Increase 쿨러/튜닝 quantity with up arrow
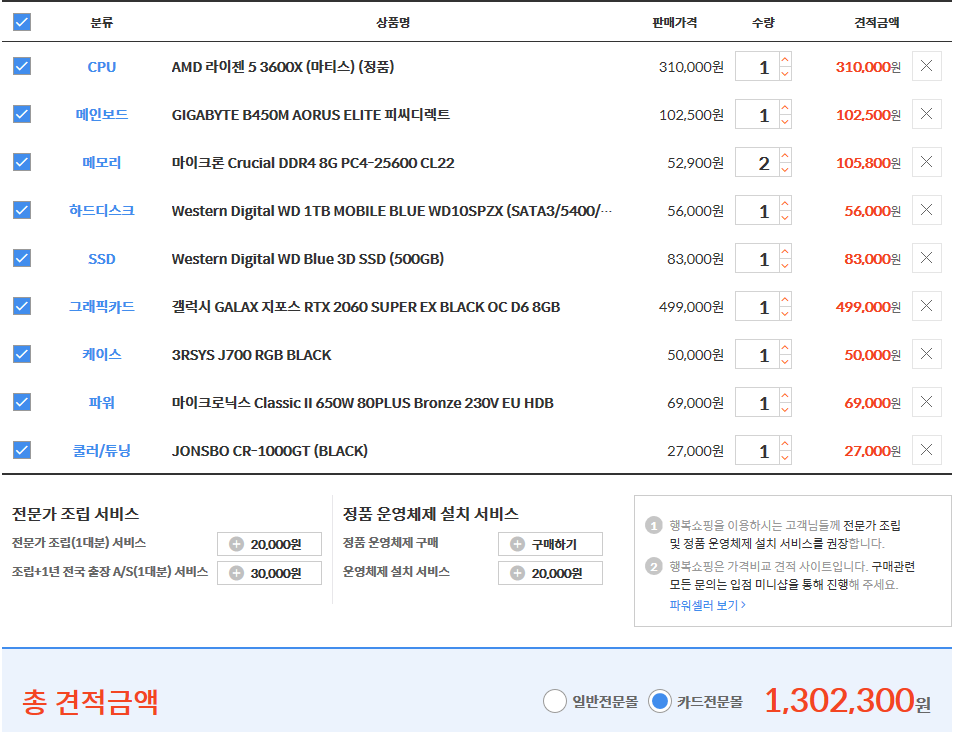Viewport: 953px width, 732px height. [x=785, y=443]
